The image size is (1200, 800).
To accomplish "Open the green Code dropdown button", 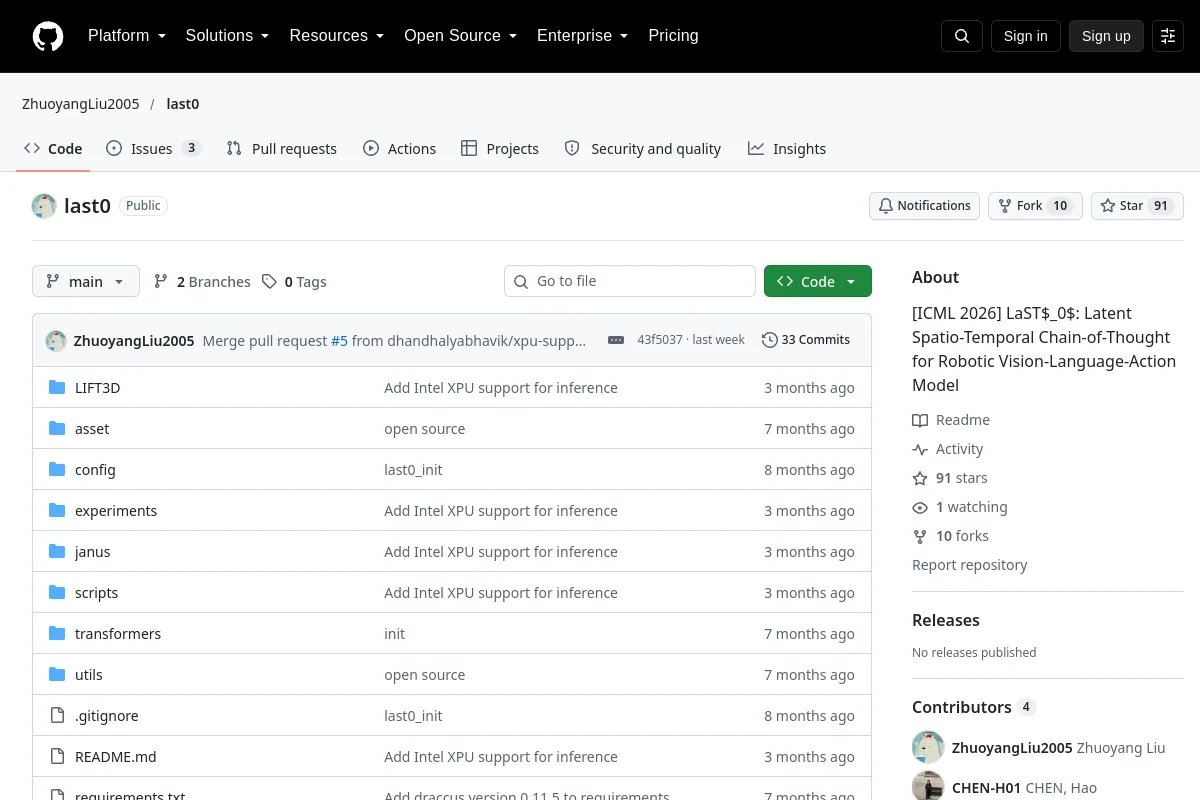I will [x=818, y=281].
